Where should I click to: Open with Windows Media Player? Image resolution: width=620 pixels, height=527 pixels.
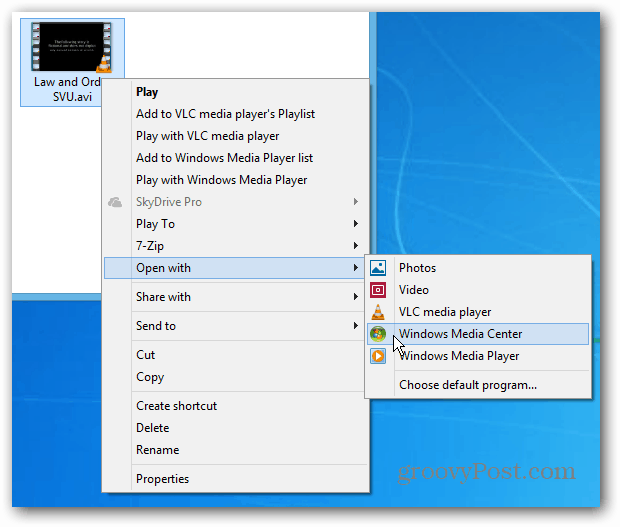point(478,356)
